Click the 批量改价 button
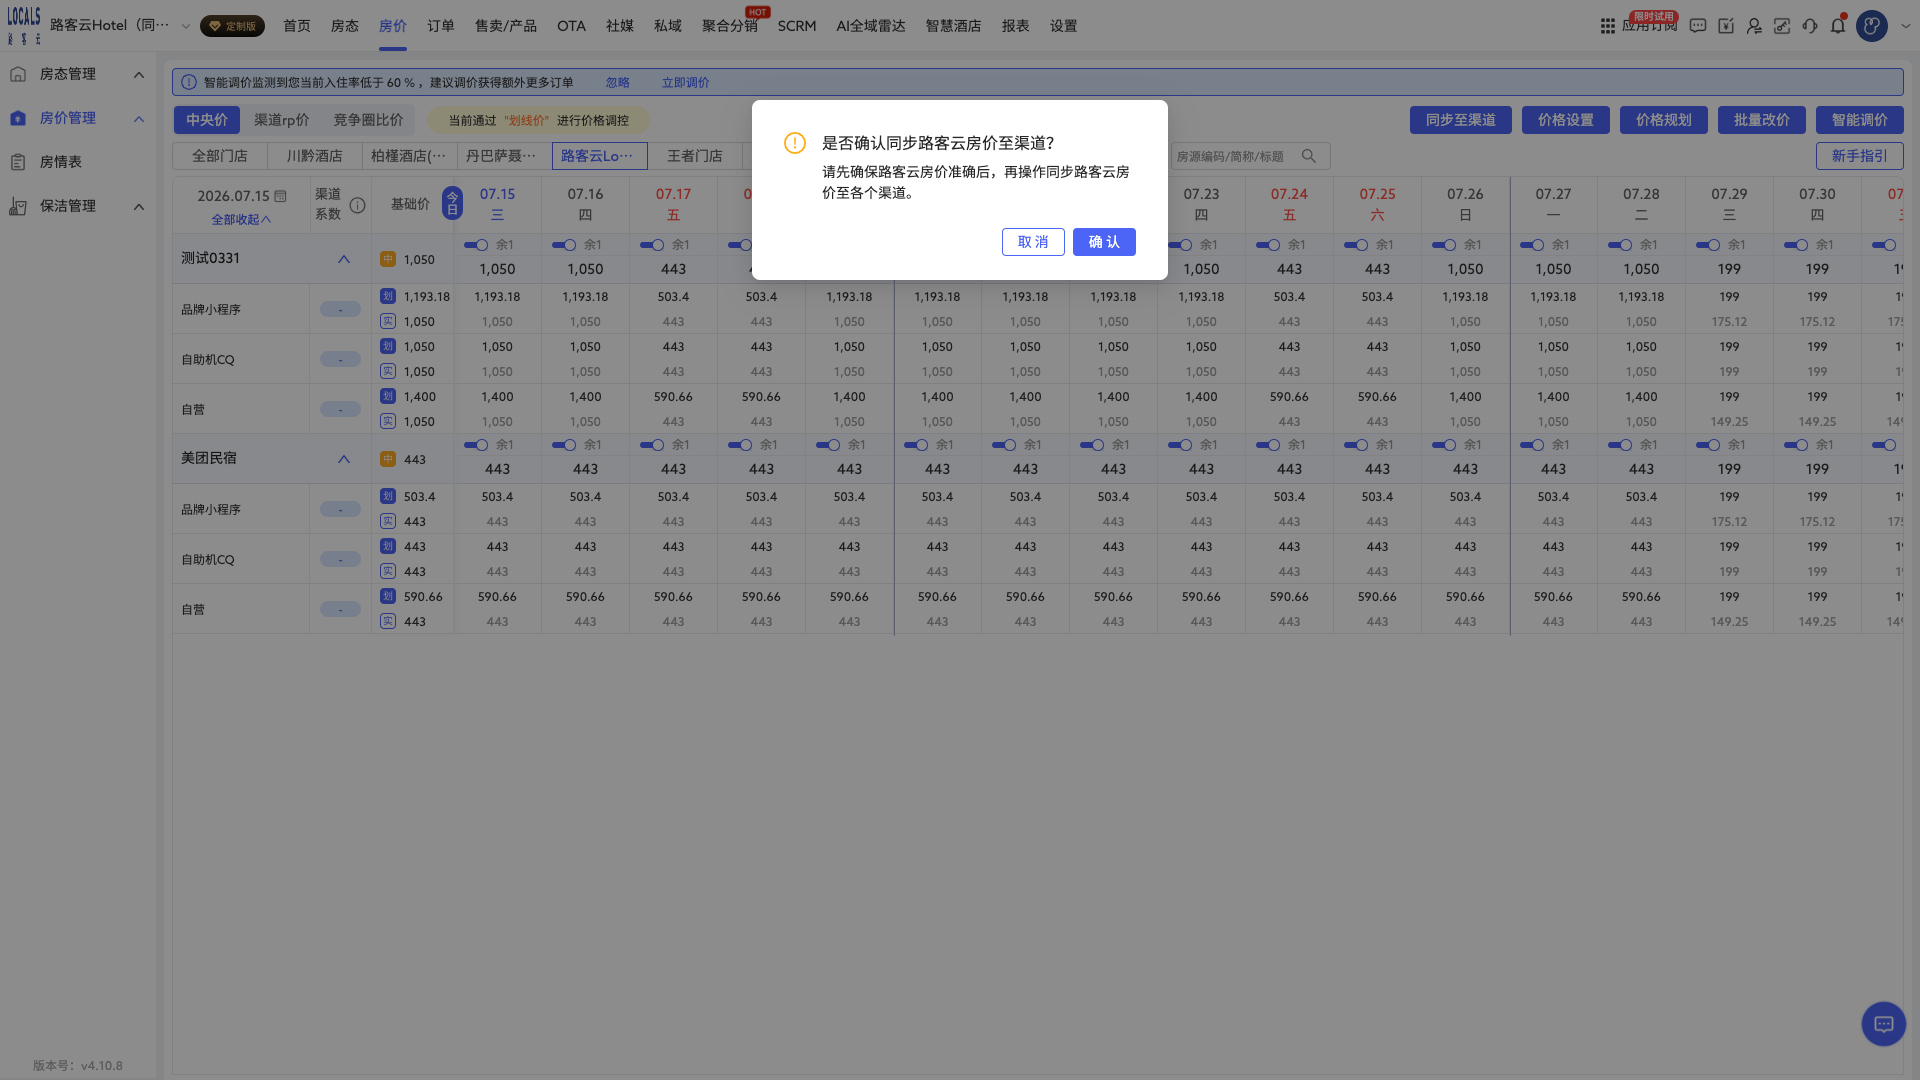 coord(1762,120)
